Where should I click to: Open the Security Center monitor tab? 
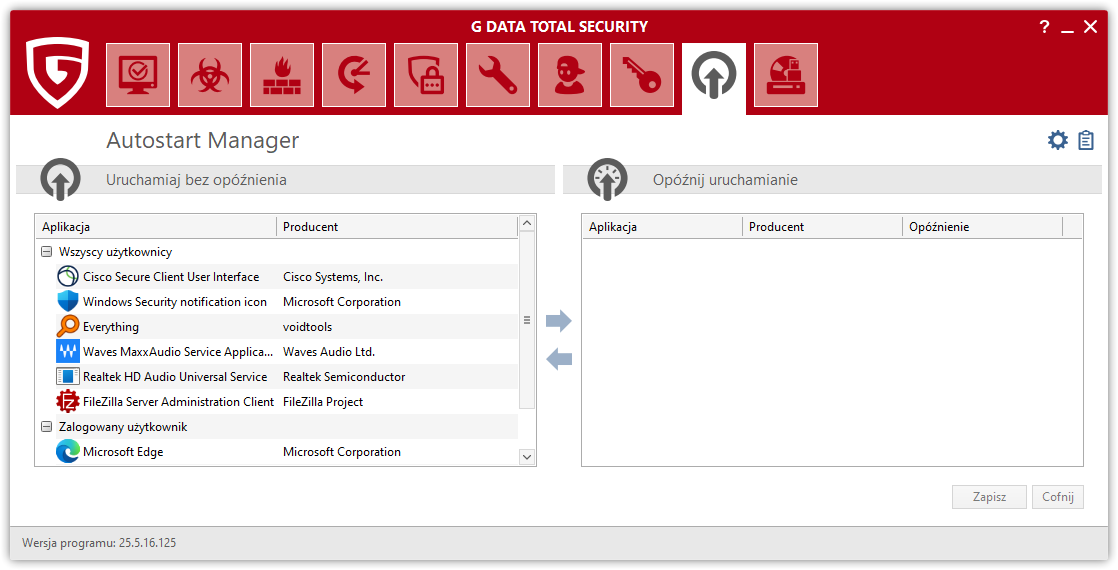click(x=138, y=75)
